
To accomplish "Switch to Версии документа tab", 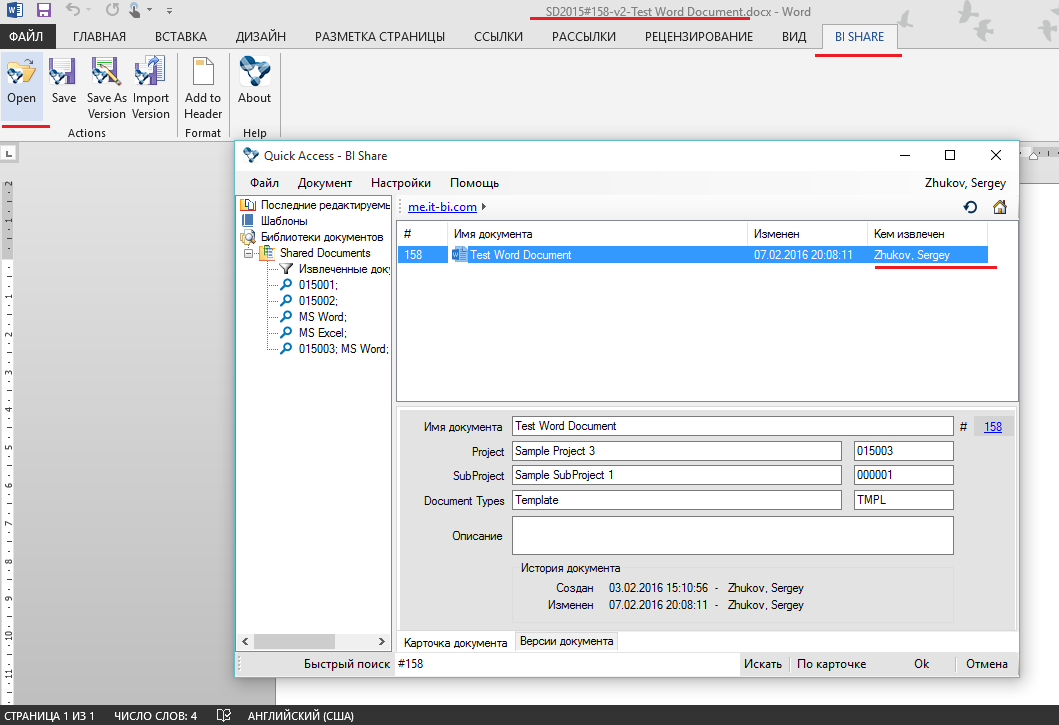I will tap(567, 641).
